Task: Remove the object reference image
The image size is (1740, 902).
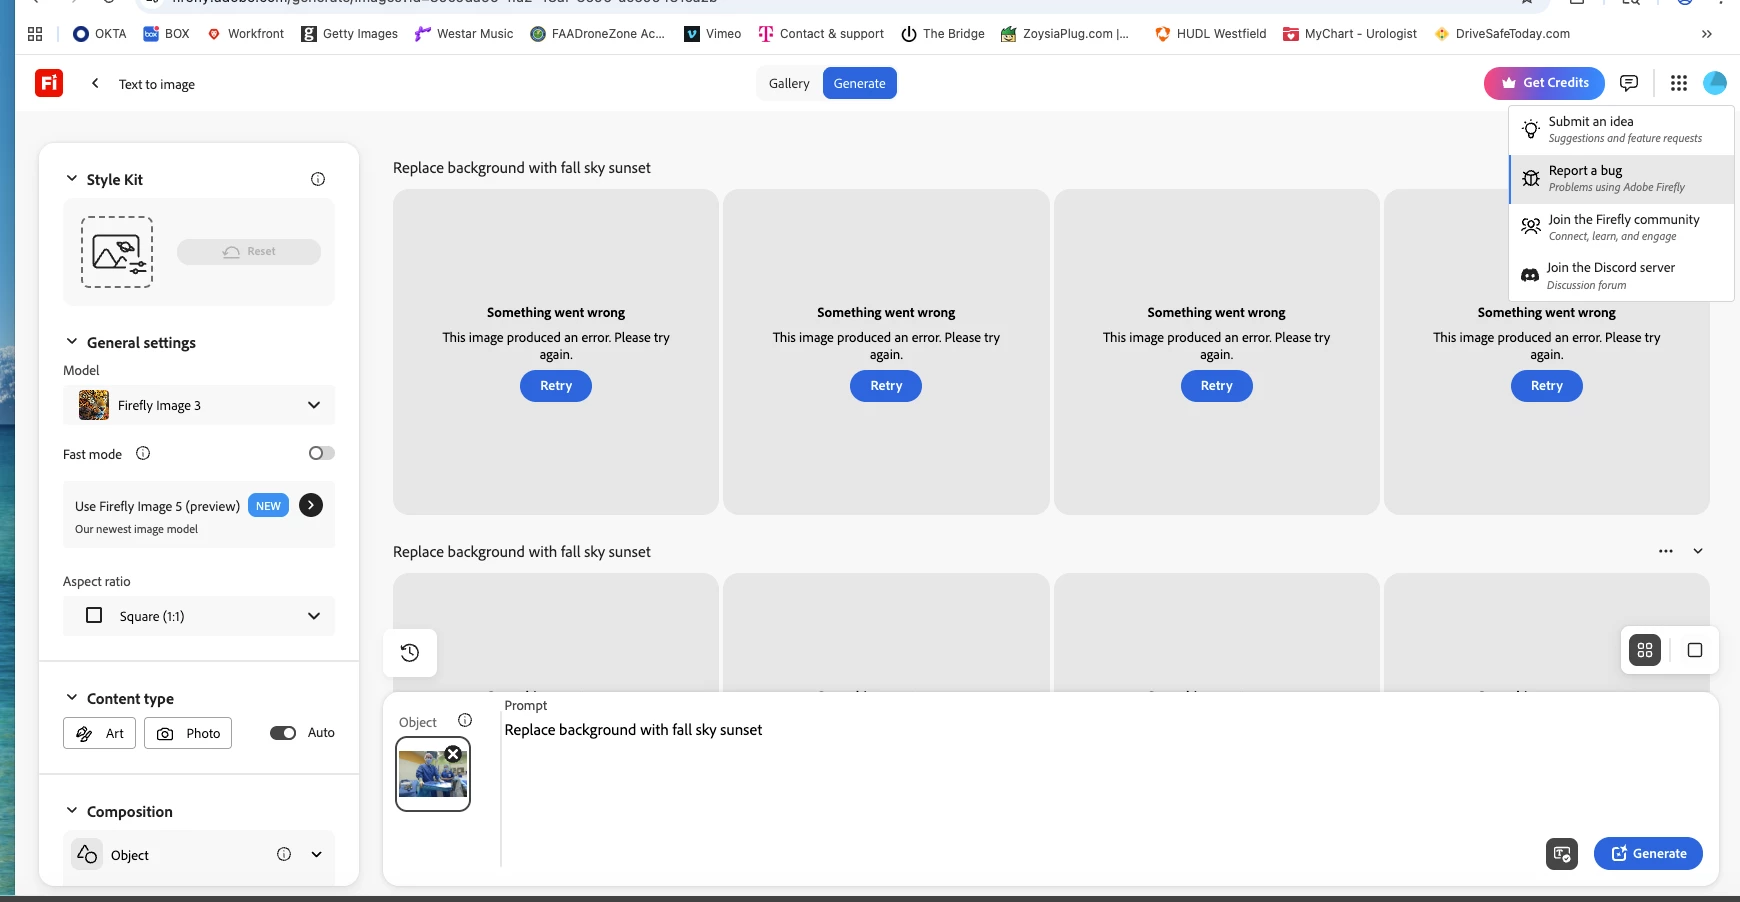Action: [x=453, y=754]
